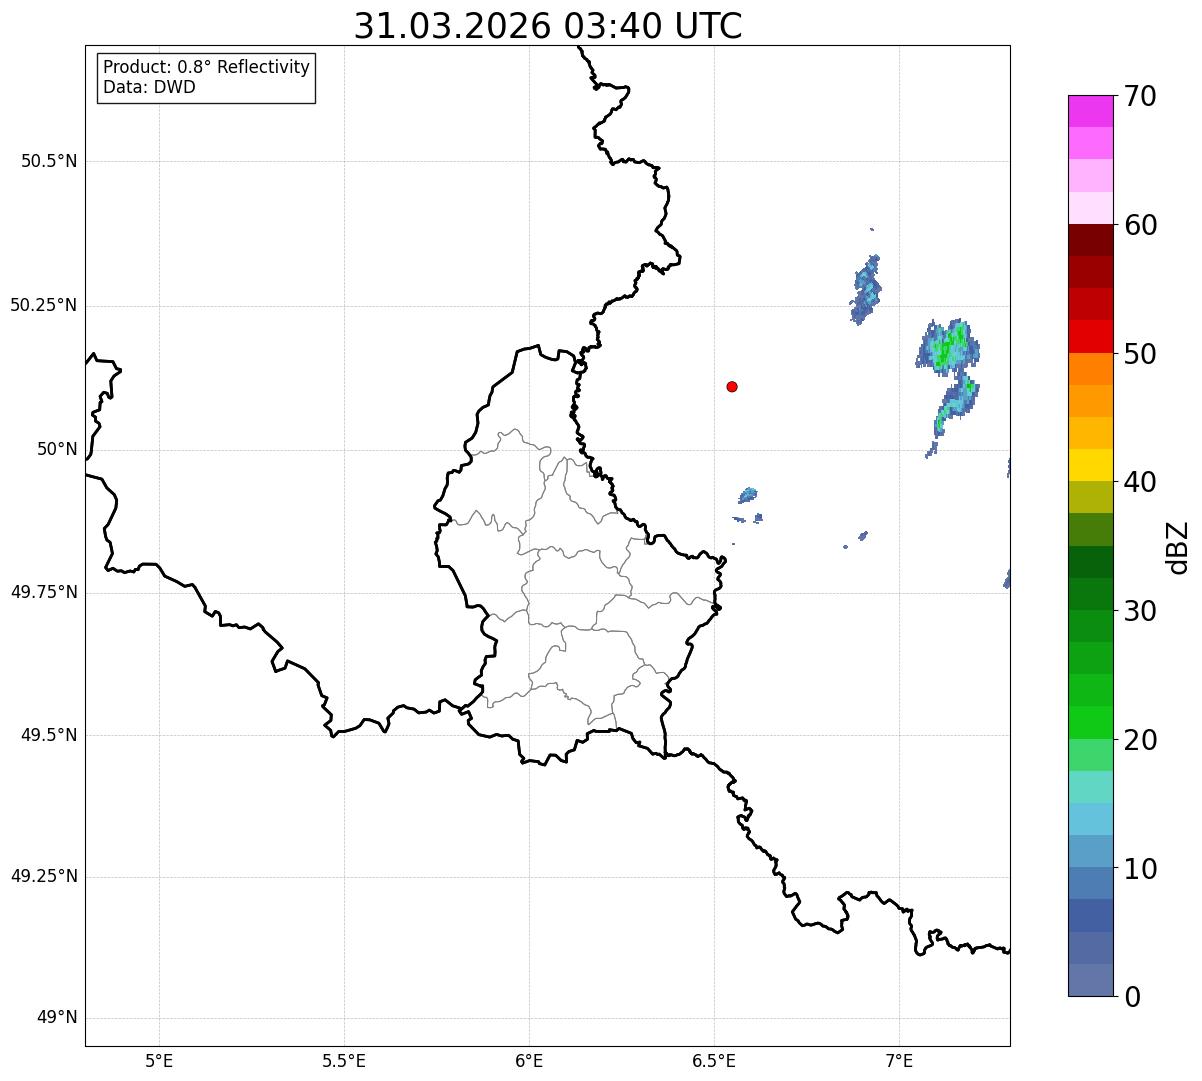Click the yellow colorbar segment above 40
This screenshot has height=1081, width=1202.
1091,465
